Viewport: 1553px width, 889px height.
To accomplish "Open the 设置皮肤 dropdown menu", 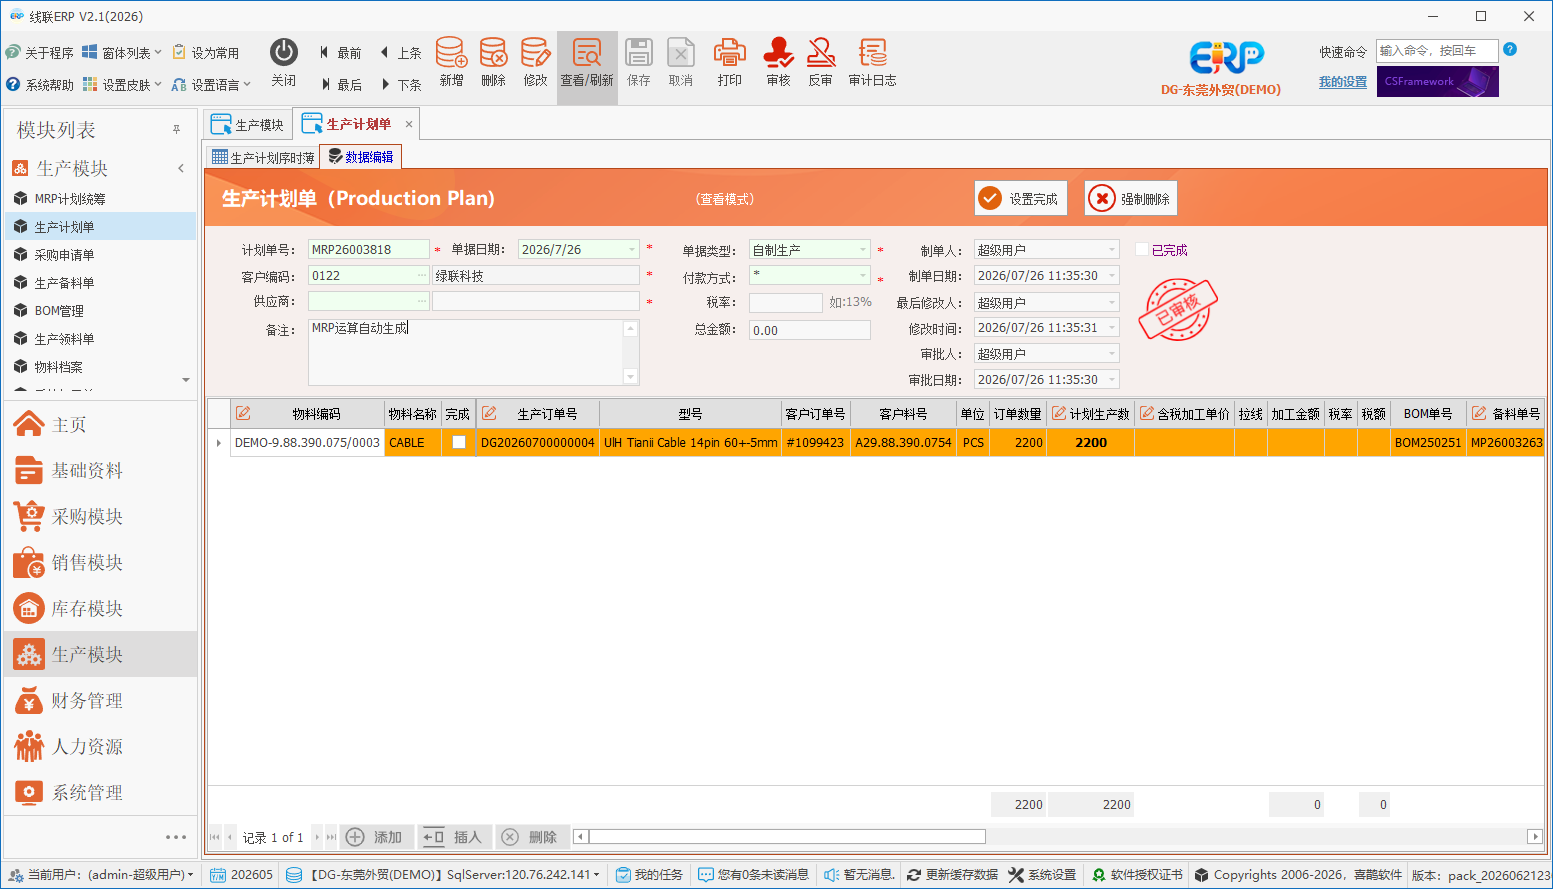I will [122, 85].
